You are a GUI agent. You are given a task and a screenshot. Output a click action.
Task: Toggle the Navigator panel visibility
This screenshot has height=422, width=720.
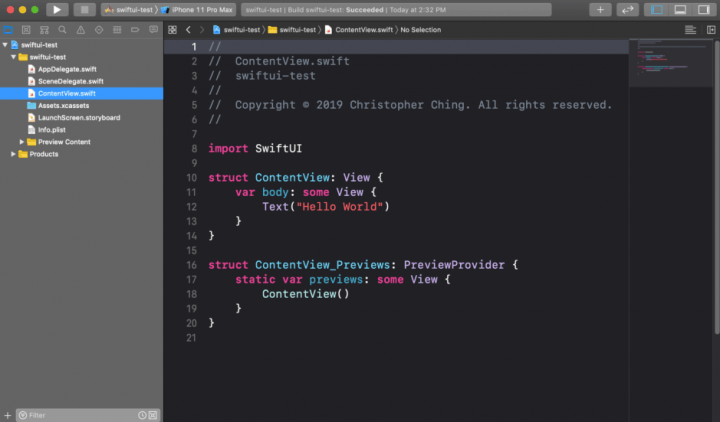point(657,9)
